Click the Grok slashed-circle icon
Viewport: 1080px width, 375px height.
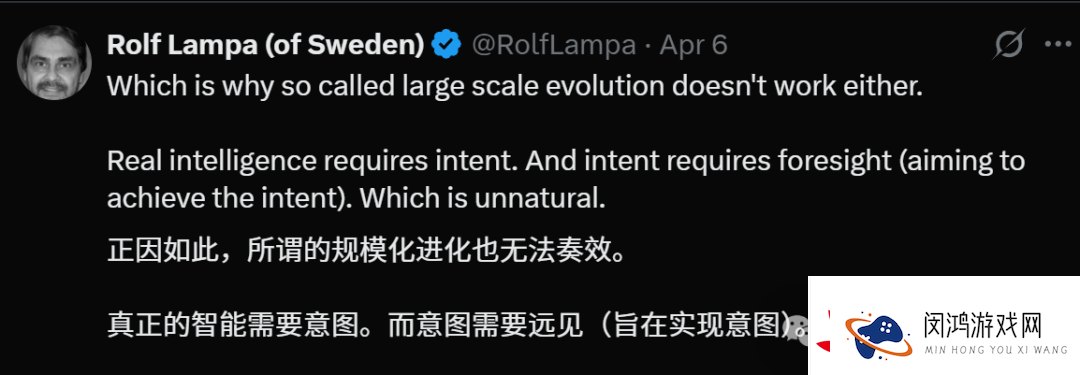click(1010, 45)
